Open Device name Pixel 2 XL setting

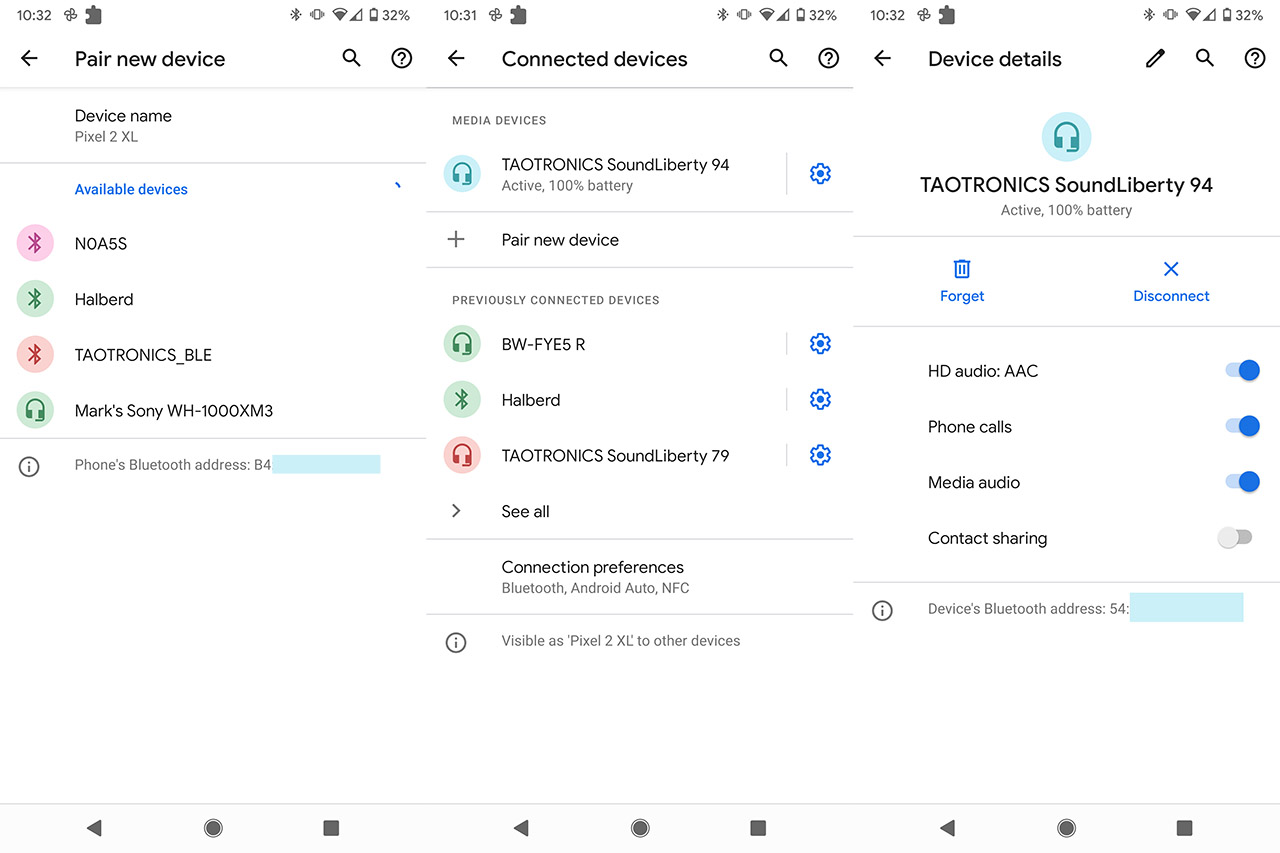coord(213,125)
